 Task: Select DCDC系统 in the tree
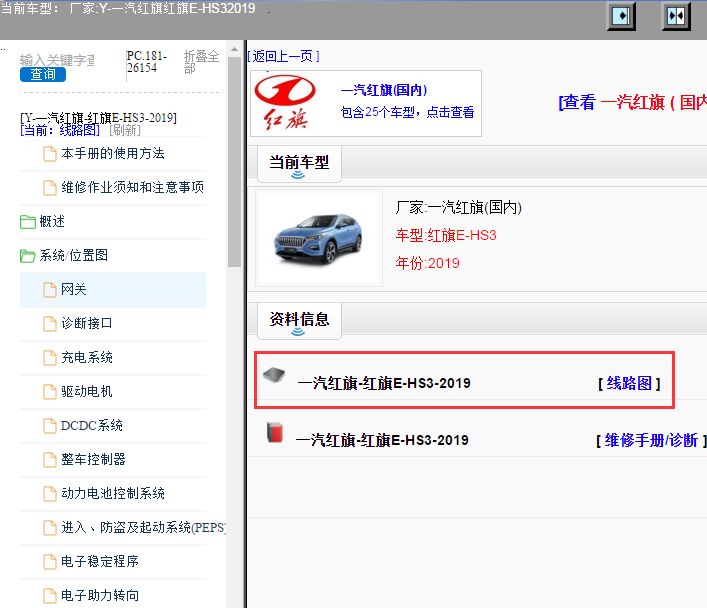92,425
